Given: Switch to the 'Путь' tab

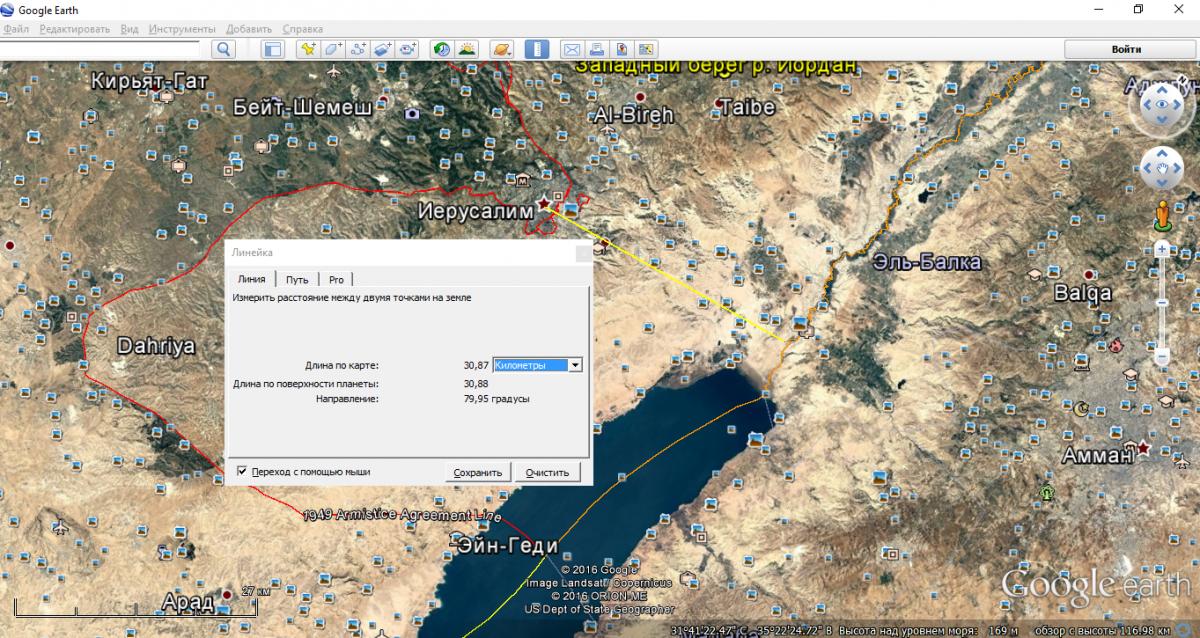Looking at the screenshot, I should (297, 280).
